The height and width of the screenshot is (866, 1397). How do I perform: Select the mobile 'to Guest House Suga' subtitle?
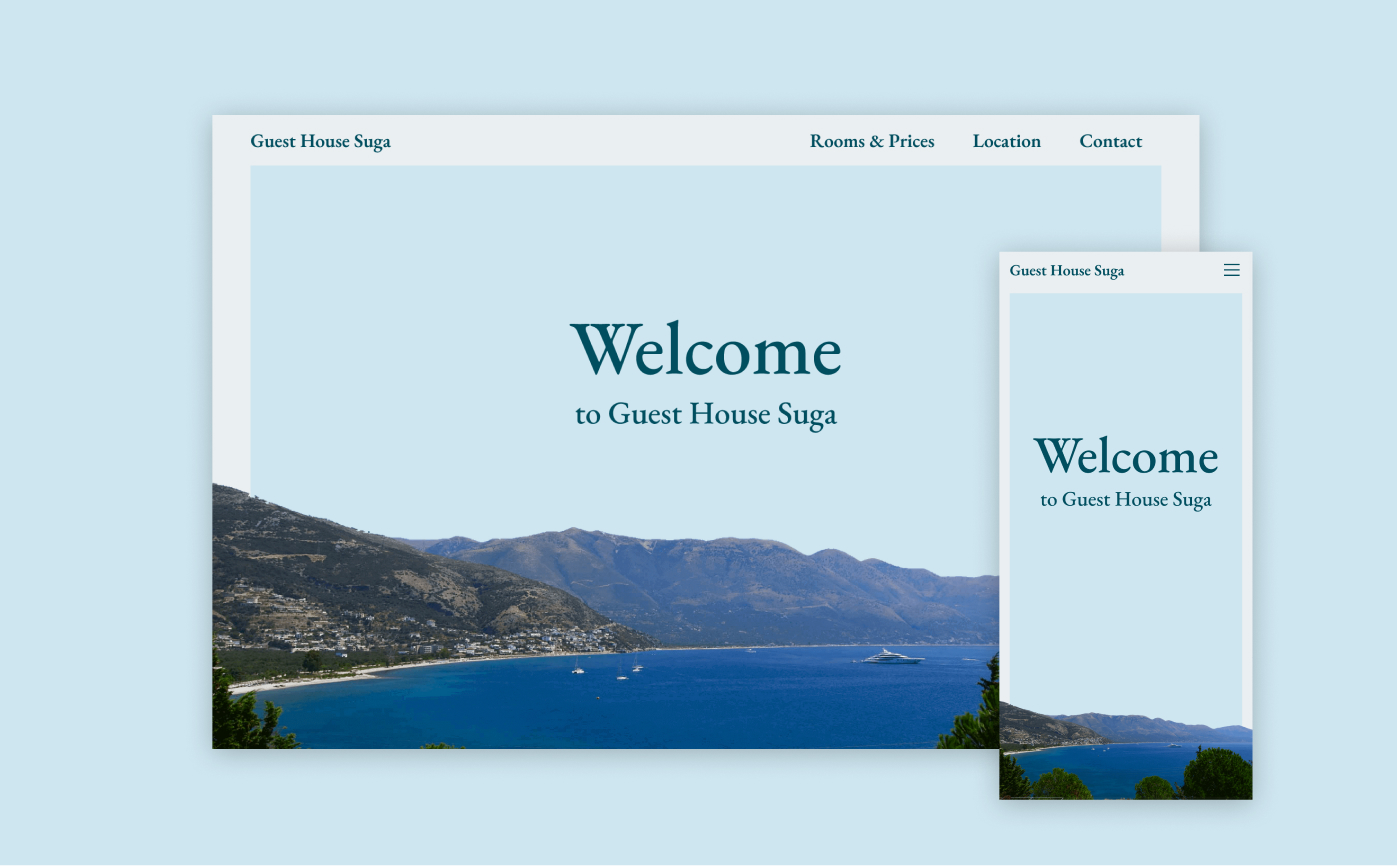tap(1125, 500)
